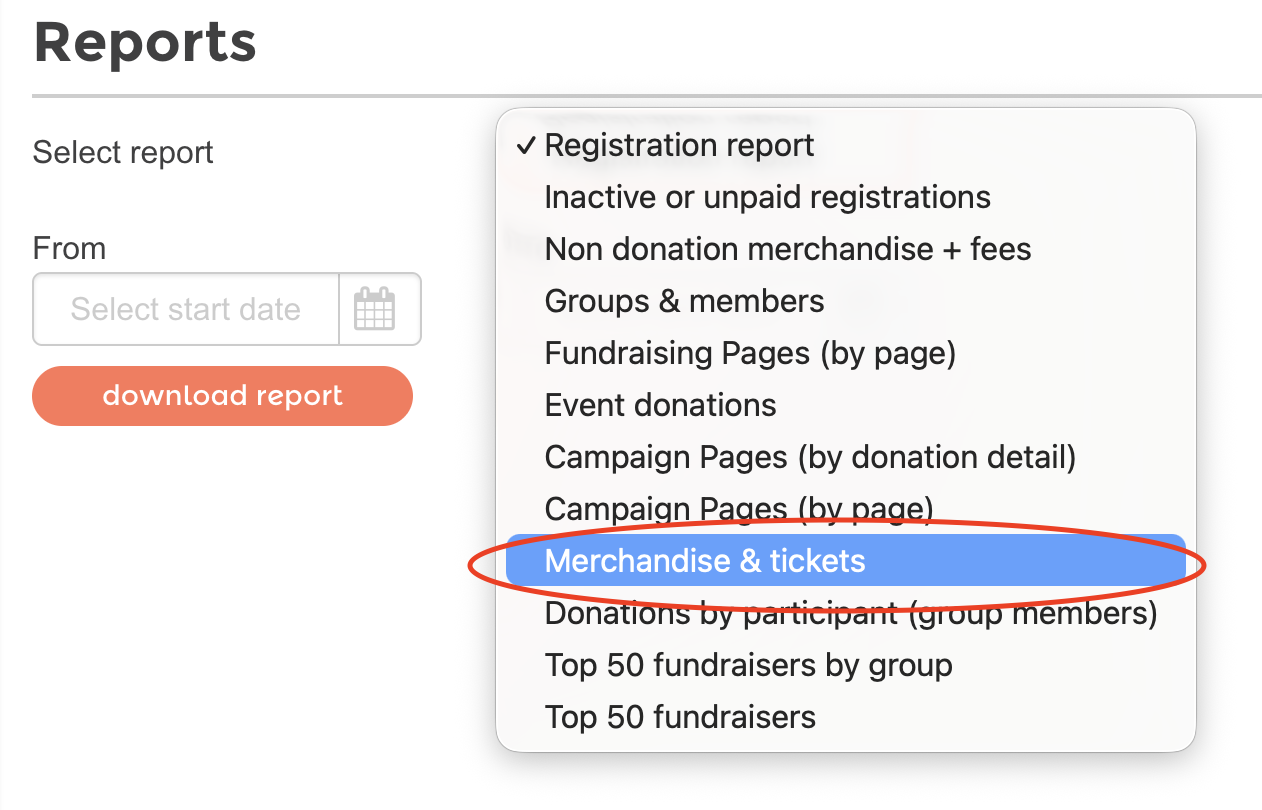The height and width of the screenshot is (810, 1262).
Task: Pick Donations by participant (group members)
Action: point(845,613)
